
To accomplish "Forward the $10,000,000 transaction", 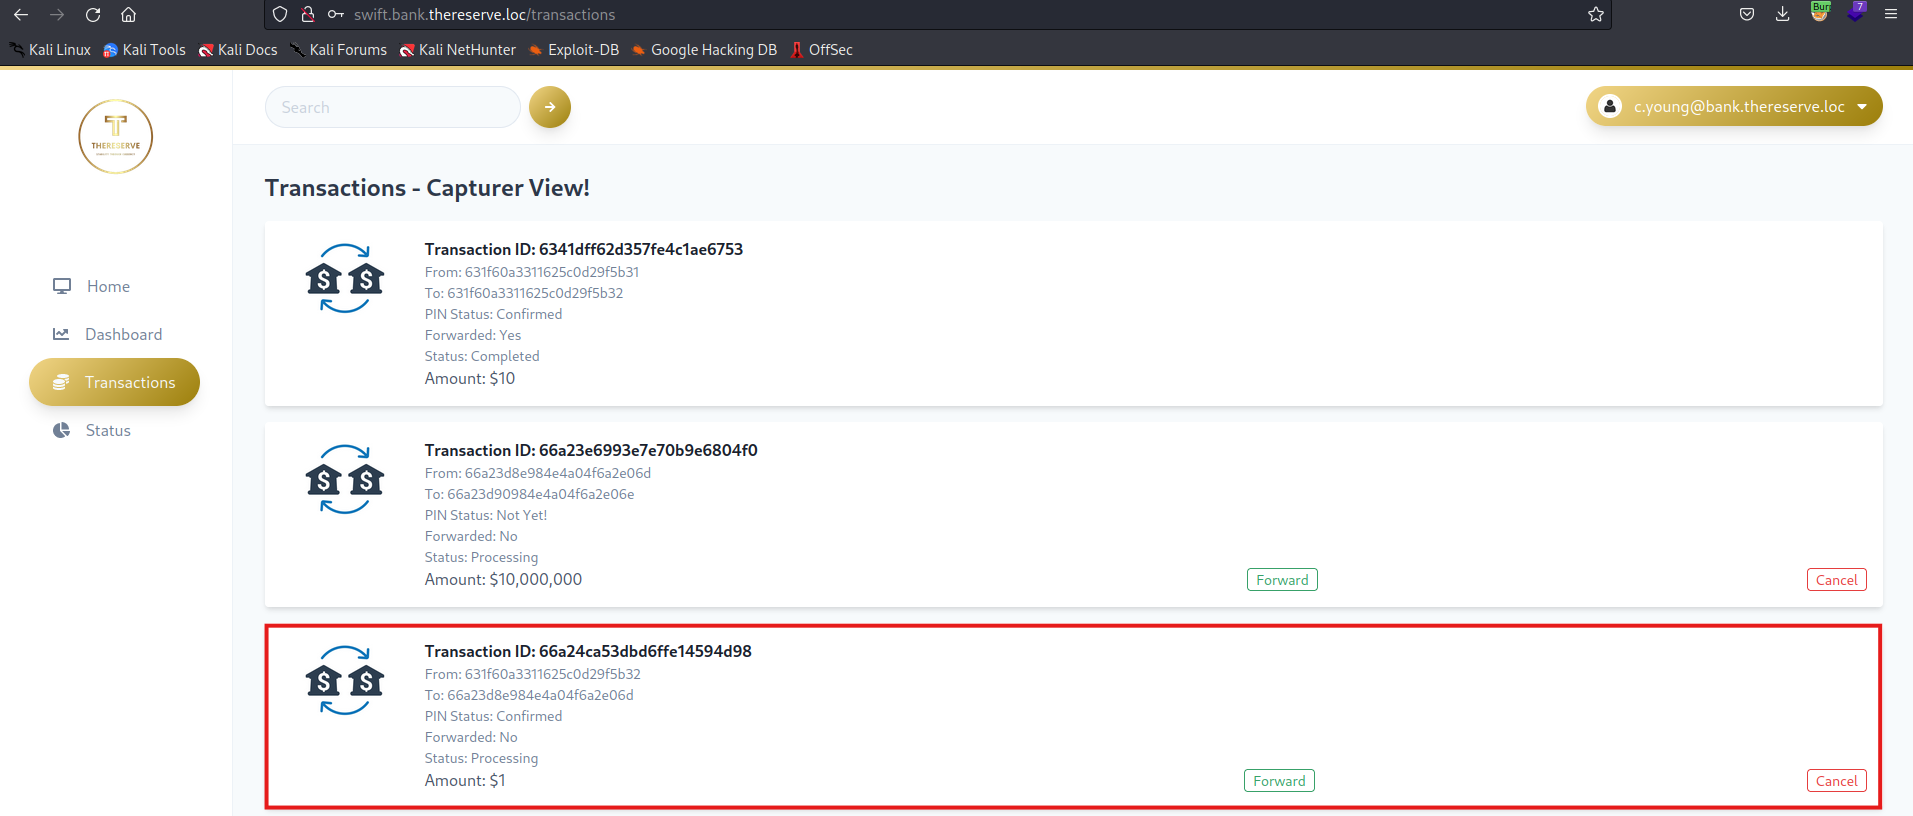I will [1281, 580].
